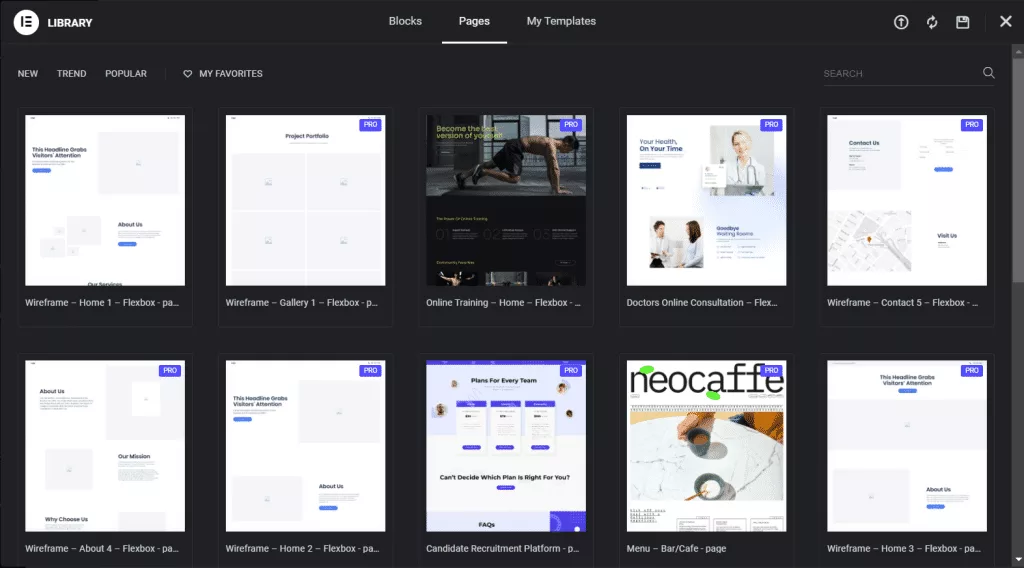Click PRO badge on Wireframe About 4
The width and height of the screenshot is (1024, 568).
click(170, 370)
